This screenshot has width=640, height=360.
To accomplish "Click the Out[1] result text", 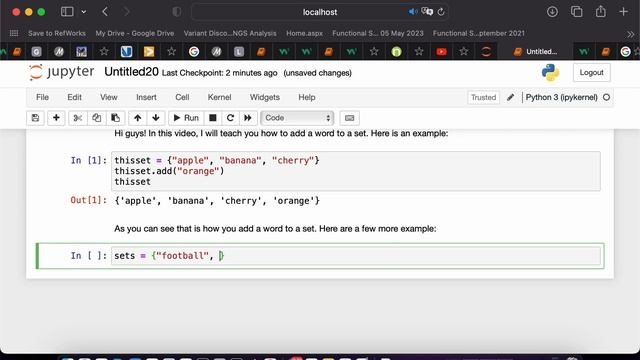I will [217, 201].
